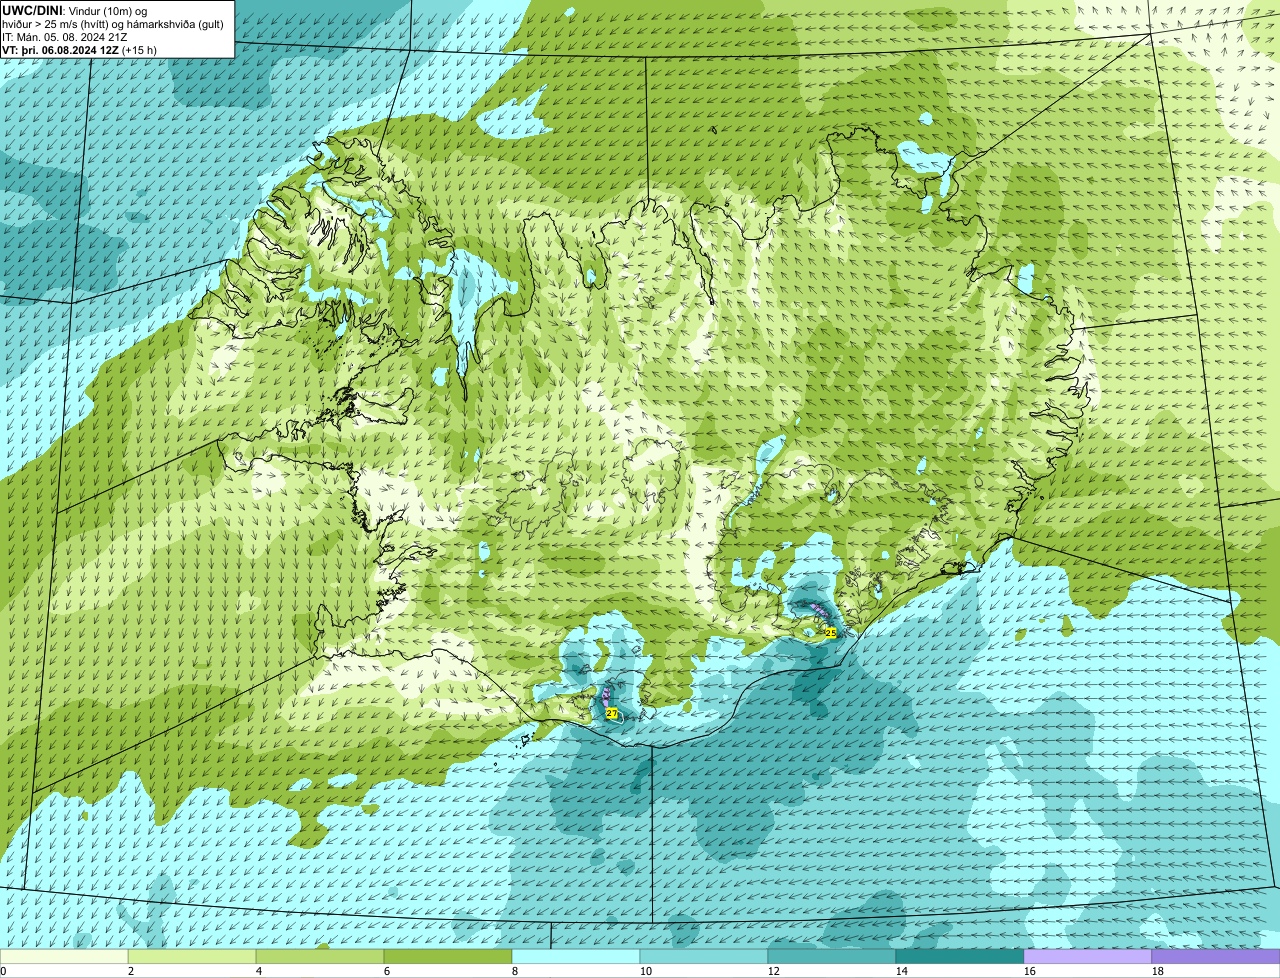
Task: Pick the 4–6 m/s green legend color
Action: 320,956
